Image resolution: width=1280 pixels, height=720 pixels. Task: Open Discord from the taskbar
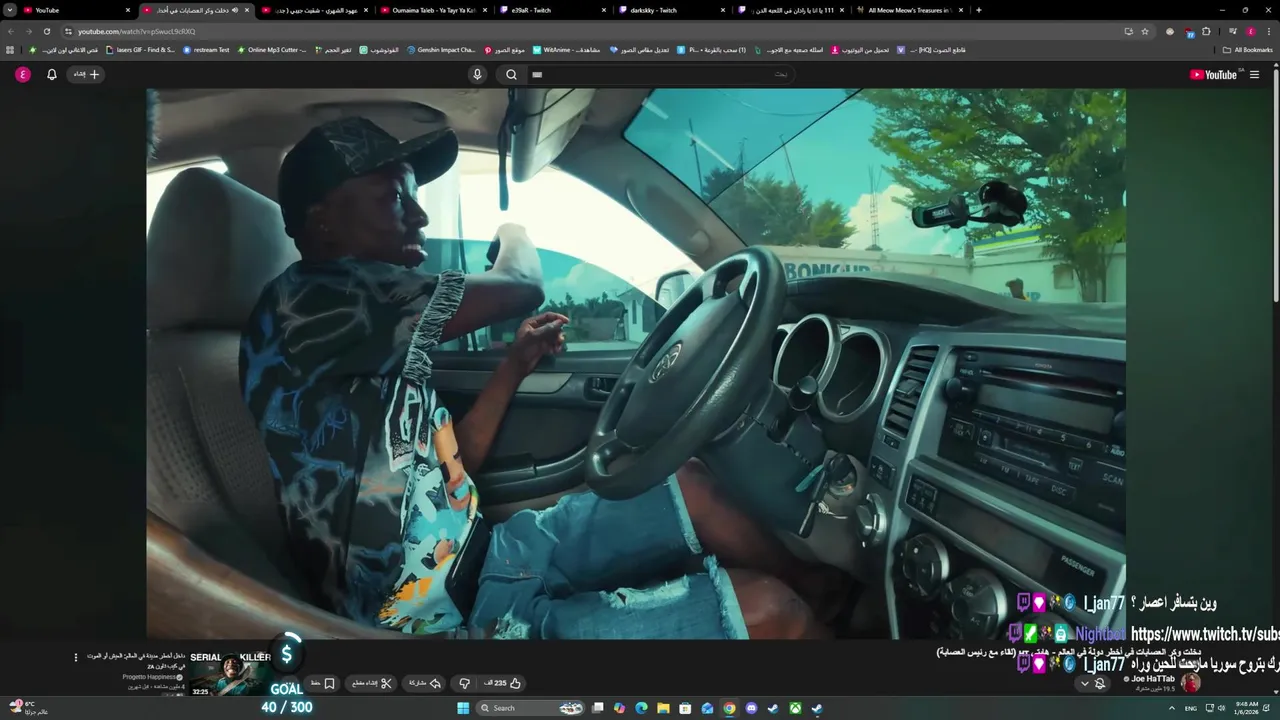click(752, 708)
